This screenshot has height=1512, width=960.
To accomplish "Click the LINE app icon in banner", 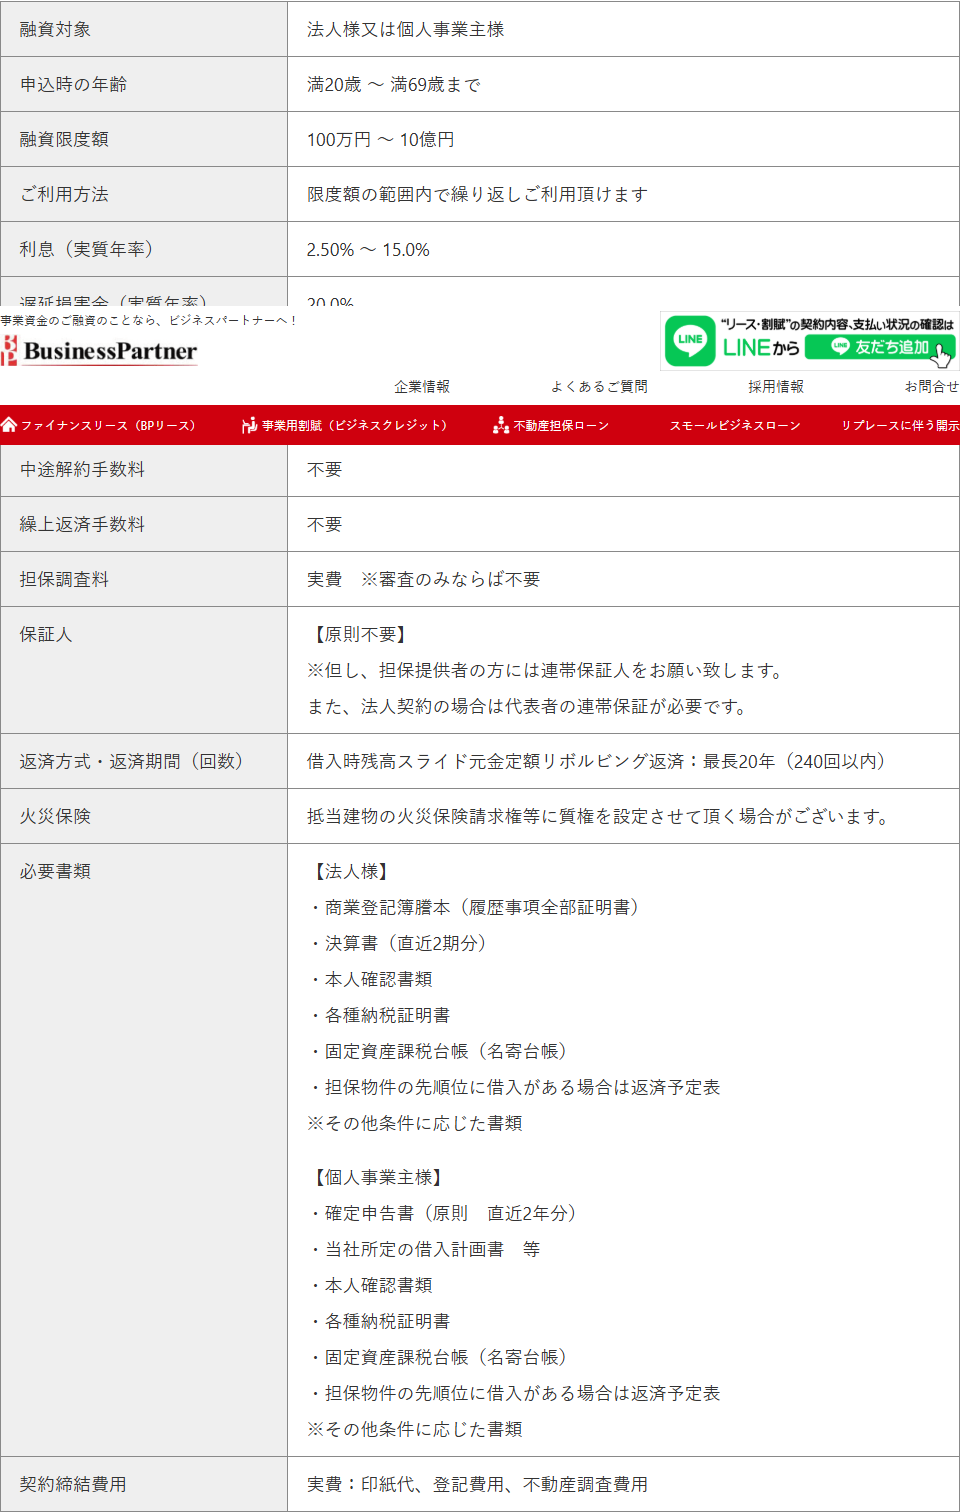I will coord(690,341).
